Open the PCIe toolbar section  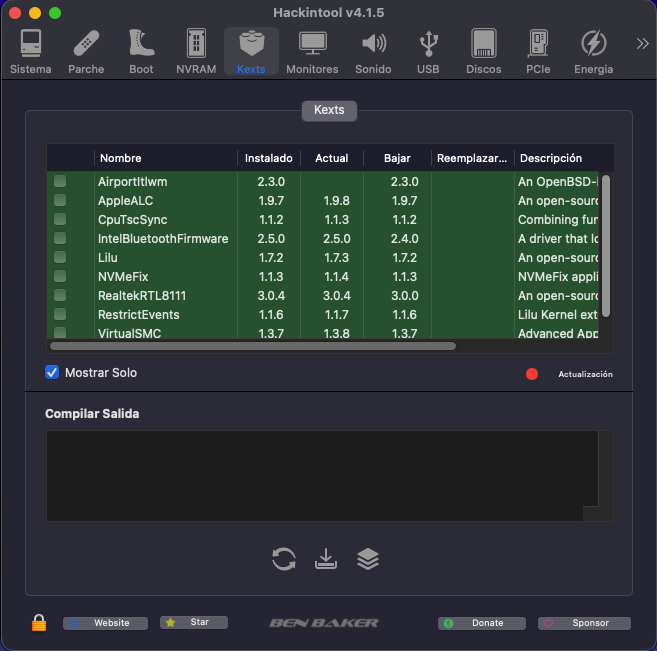coord(538,52)
